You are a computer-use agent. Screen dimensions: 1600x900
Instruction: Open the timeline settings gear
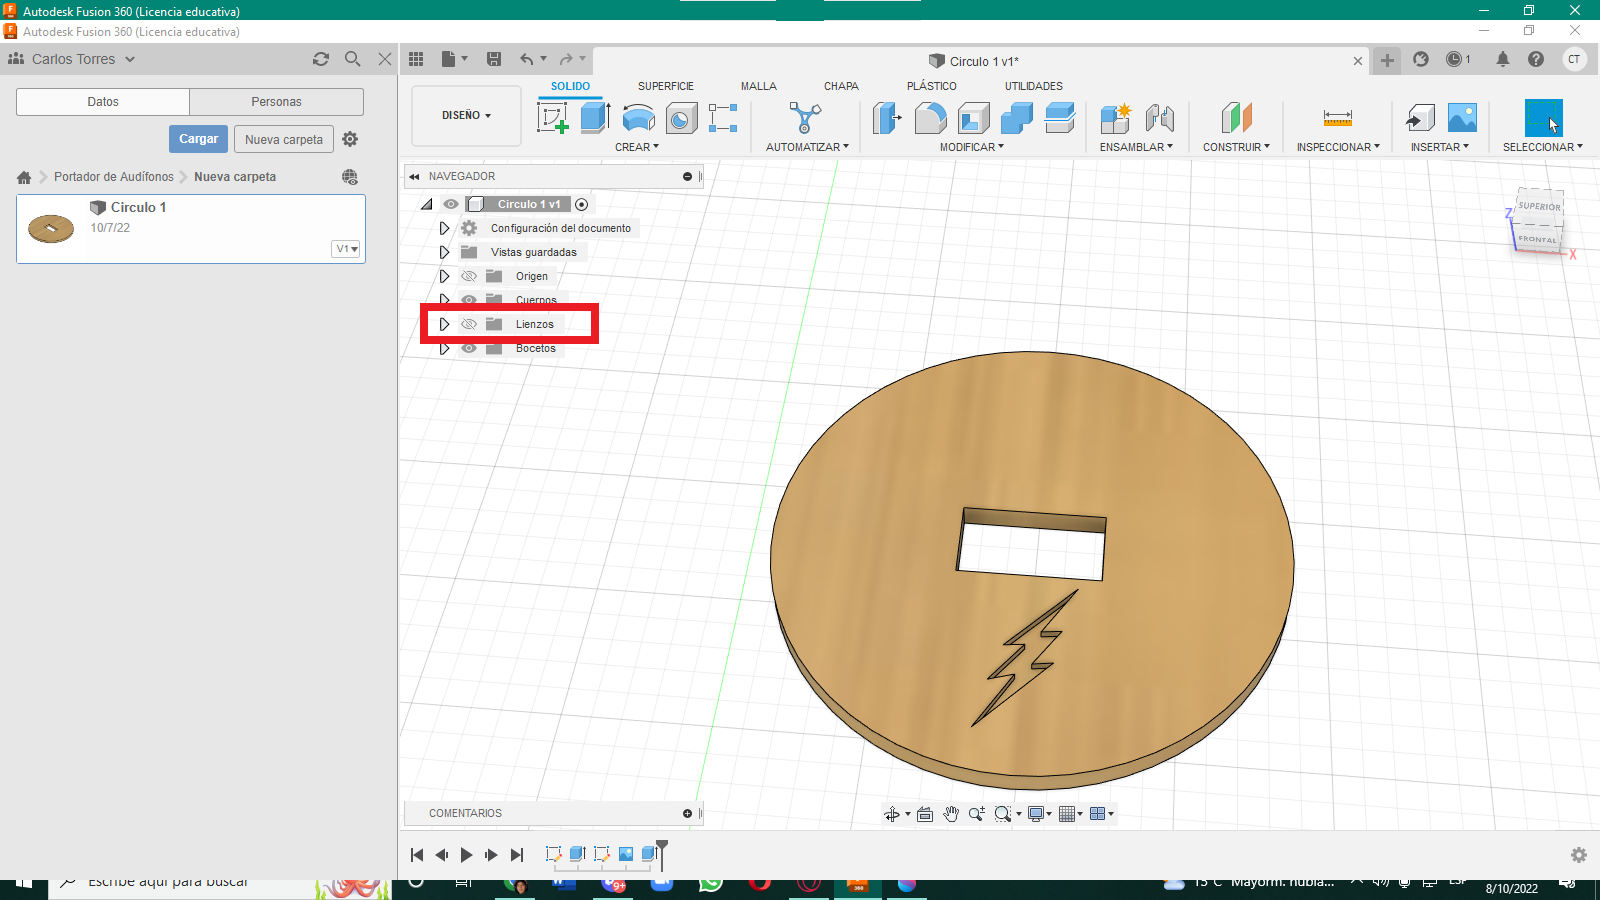pos(1579,855)
